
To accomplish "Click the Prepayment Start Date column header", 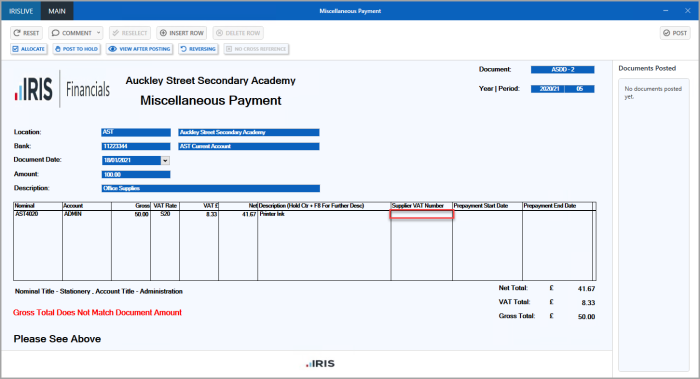I will tap(488, 206).
